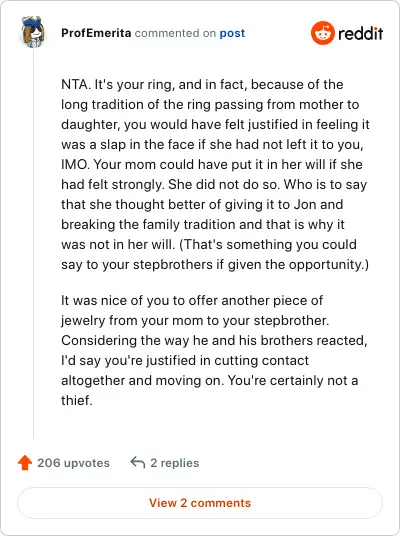
Task: Click the parenthetical "That's something you could" line
Action: coord(268,244)
